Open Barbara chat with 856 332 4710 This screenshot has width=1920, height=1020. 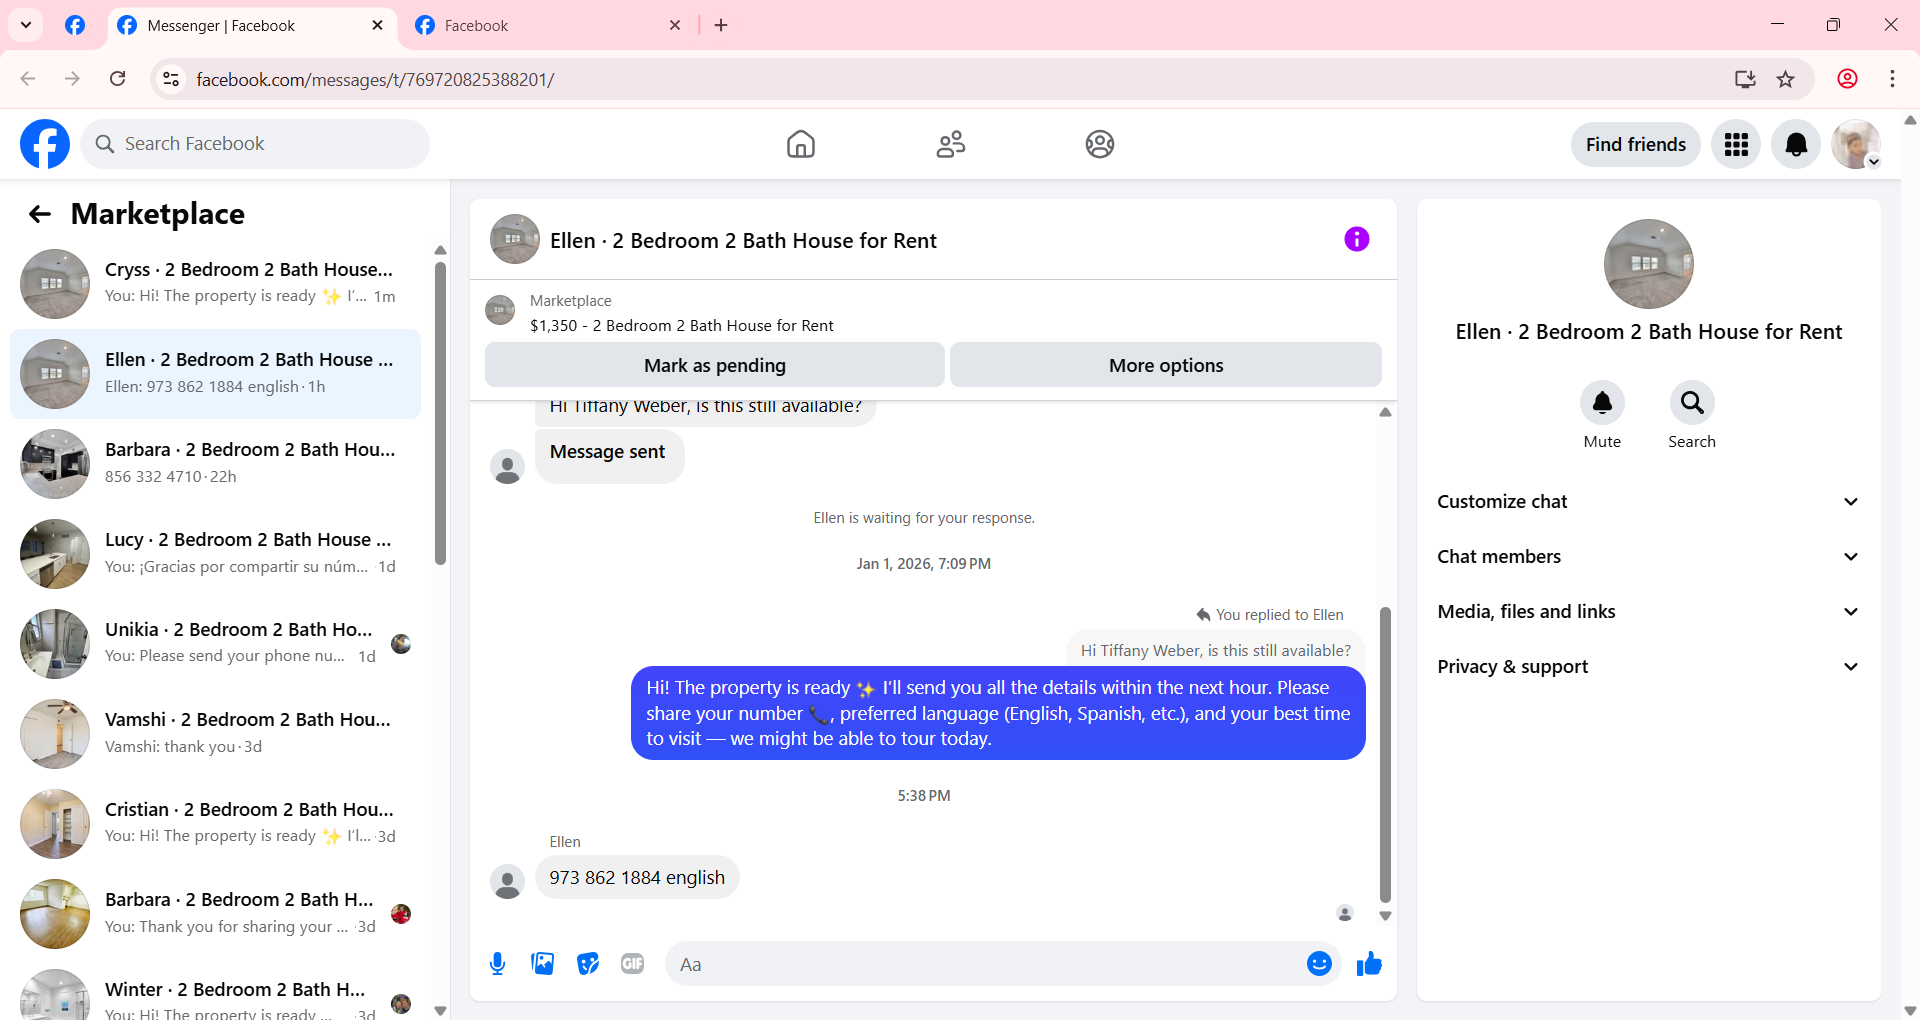click(x=215, y=464)
